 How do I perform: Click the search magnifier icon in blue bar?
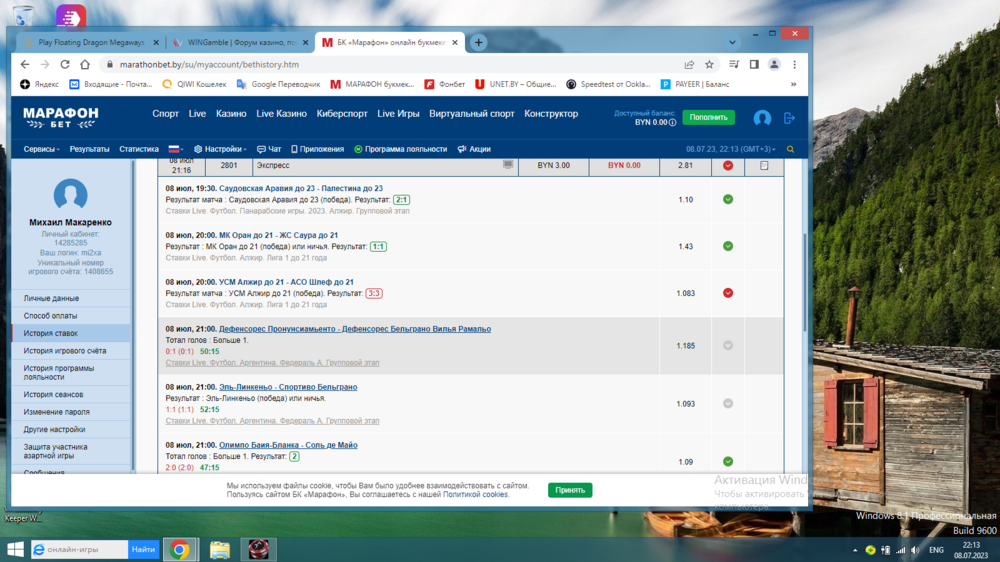point(790,149)
